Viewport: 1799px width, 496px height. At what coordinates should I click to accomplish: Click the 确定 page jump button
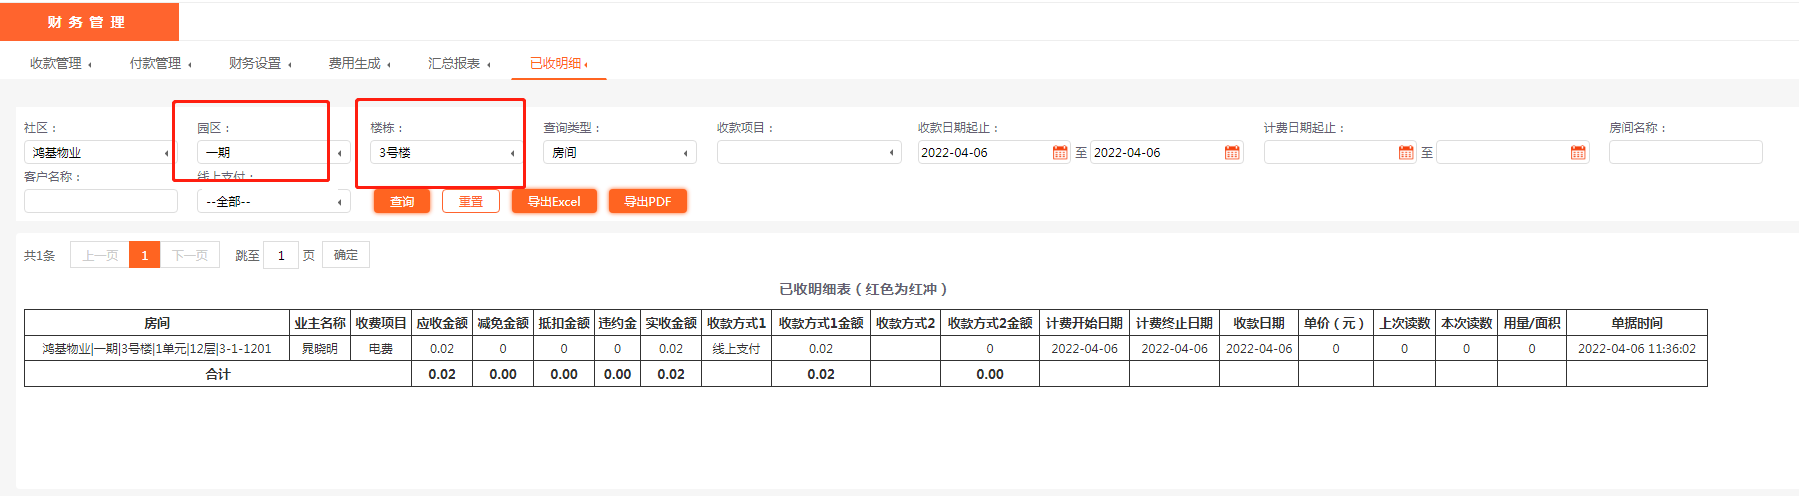point(346,255)
